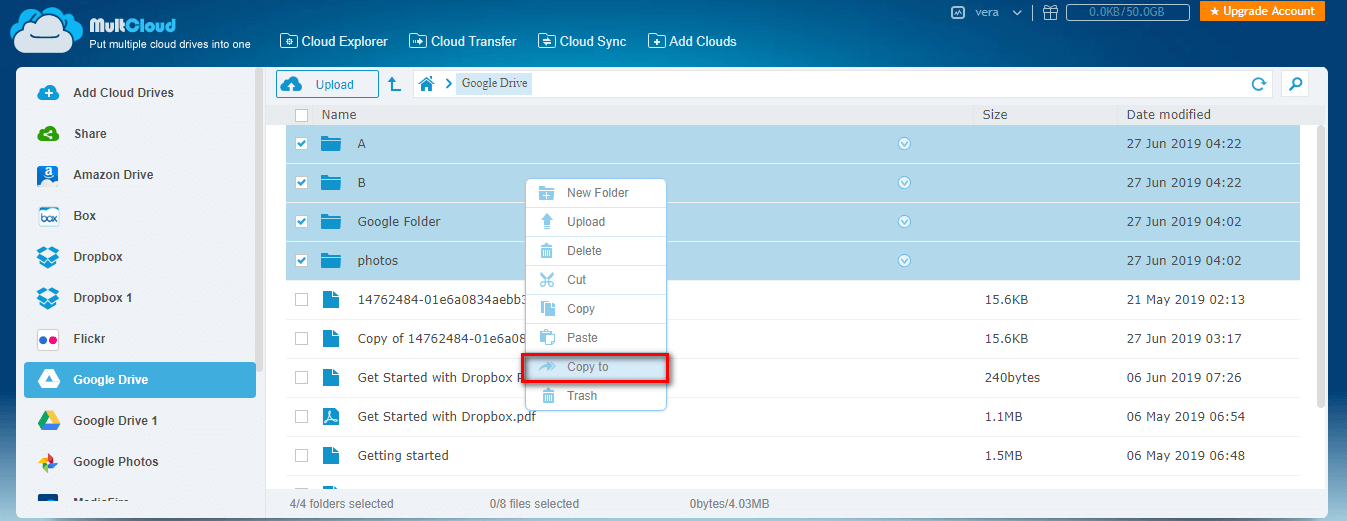Click the gift box icon
The image size is (1347, 521).
coord(1050,12)
